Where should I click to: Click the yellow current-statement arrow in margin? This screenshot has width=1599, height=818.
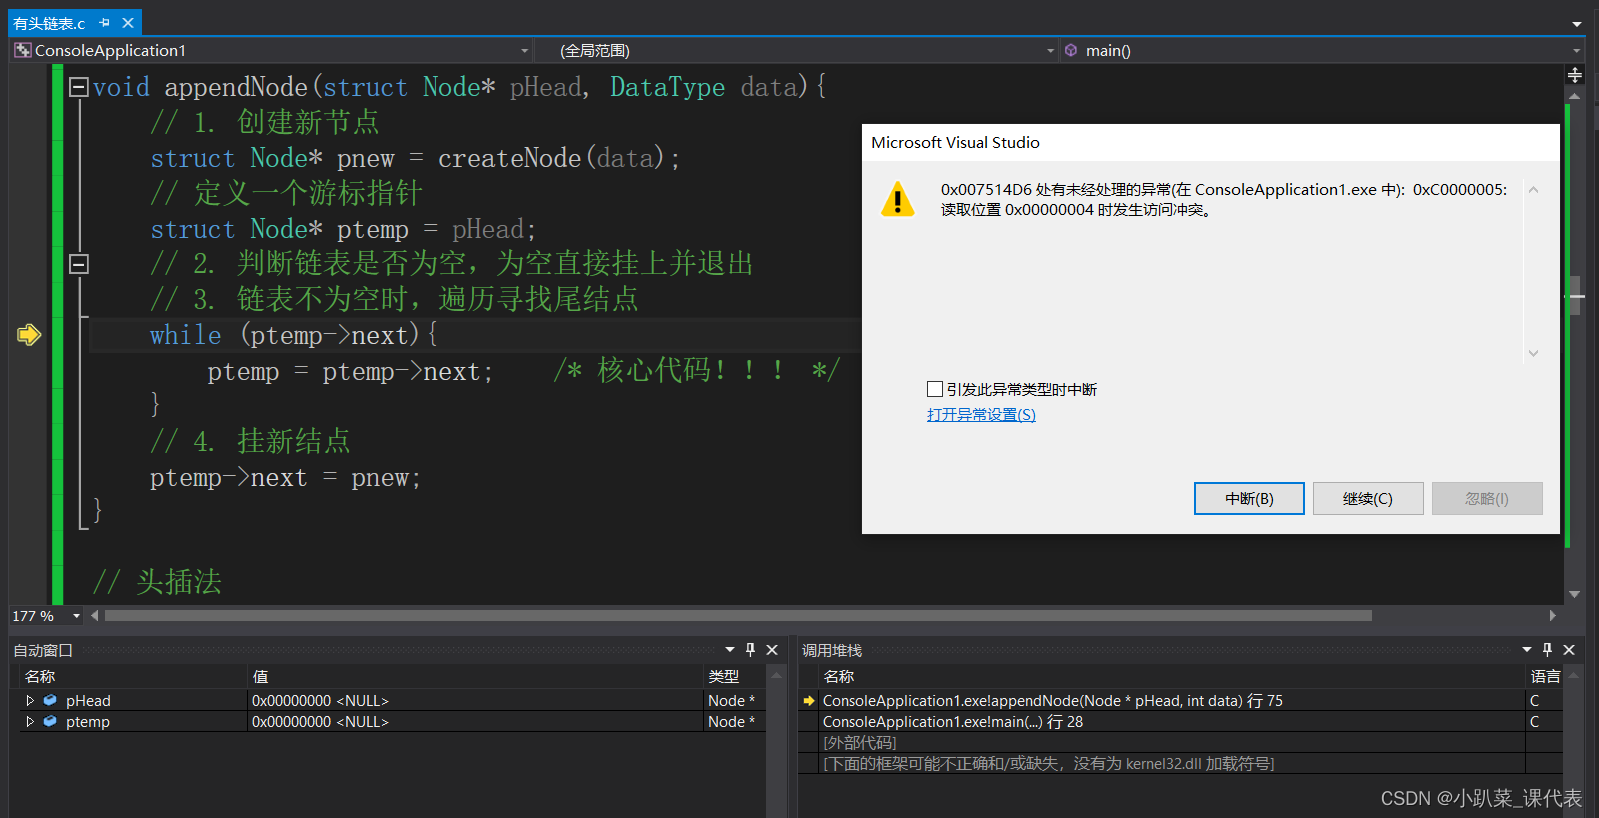(29, 335)
